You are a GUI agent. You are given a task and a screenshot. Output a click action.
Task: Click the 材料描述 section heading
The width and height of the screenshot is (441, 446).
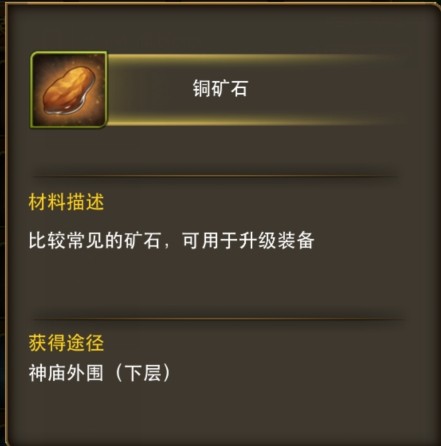pos(66,202)
